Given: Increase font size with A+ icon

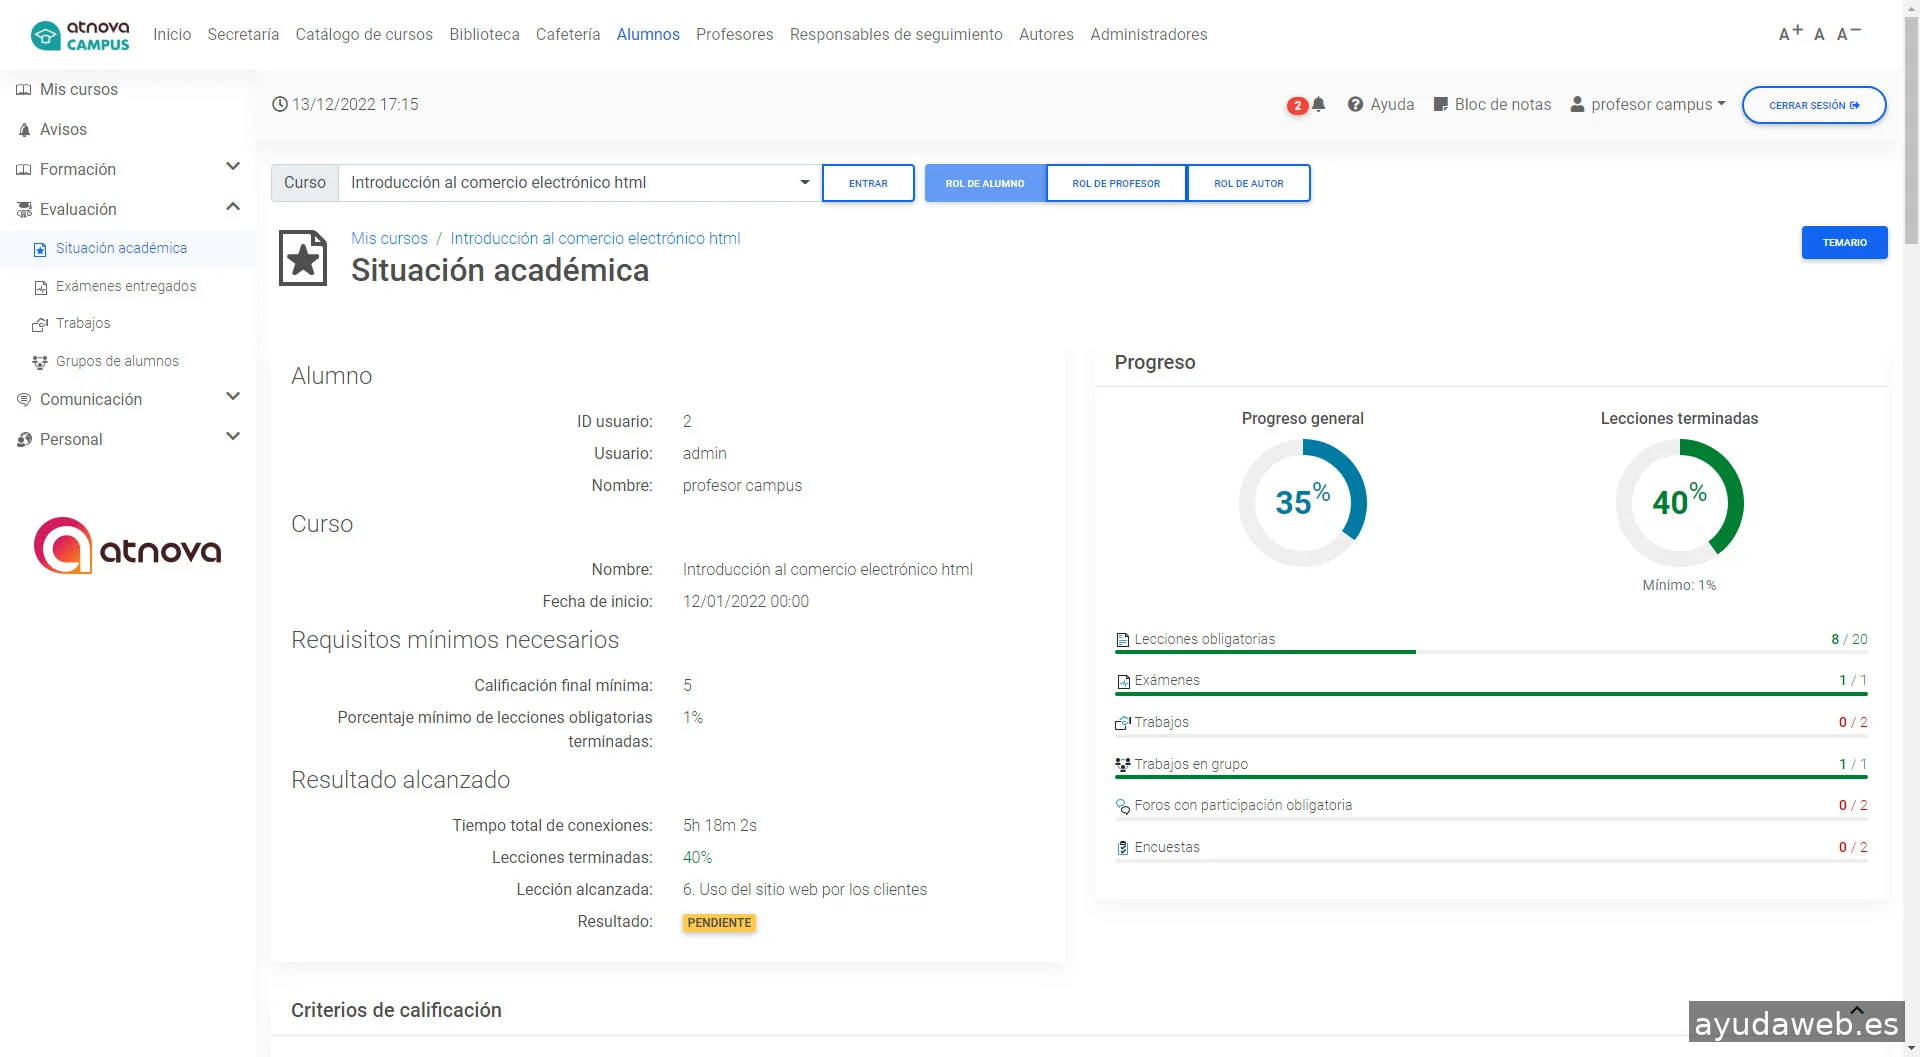Looking at the screenshot, I should [x=1789, y=34].
